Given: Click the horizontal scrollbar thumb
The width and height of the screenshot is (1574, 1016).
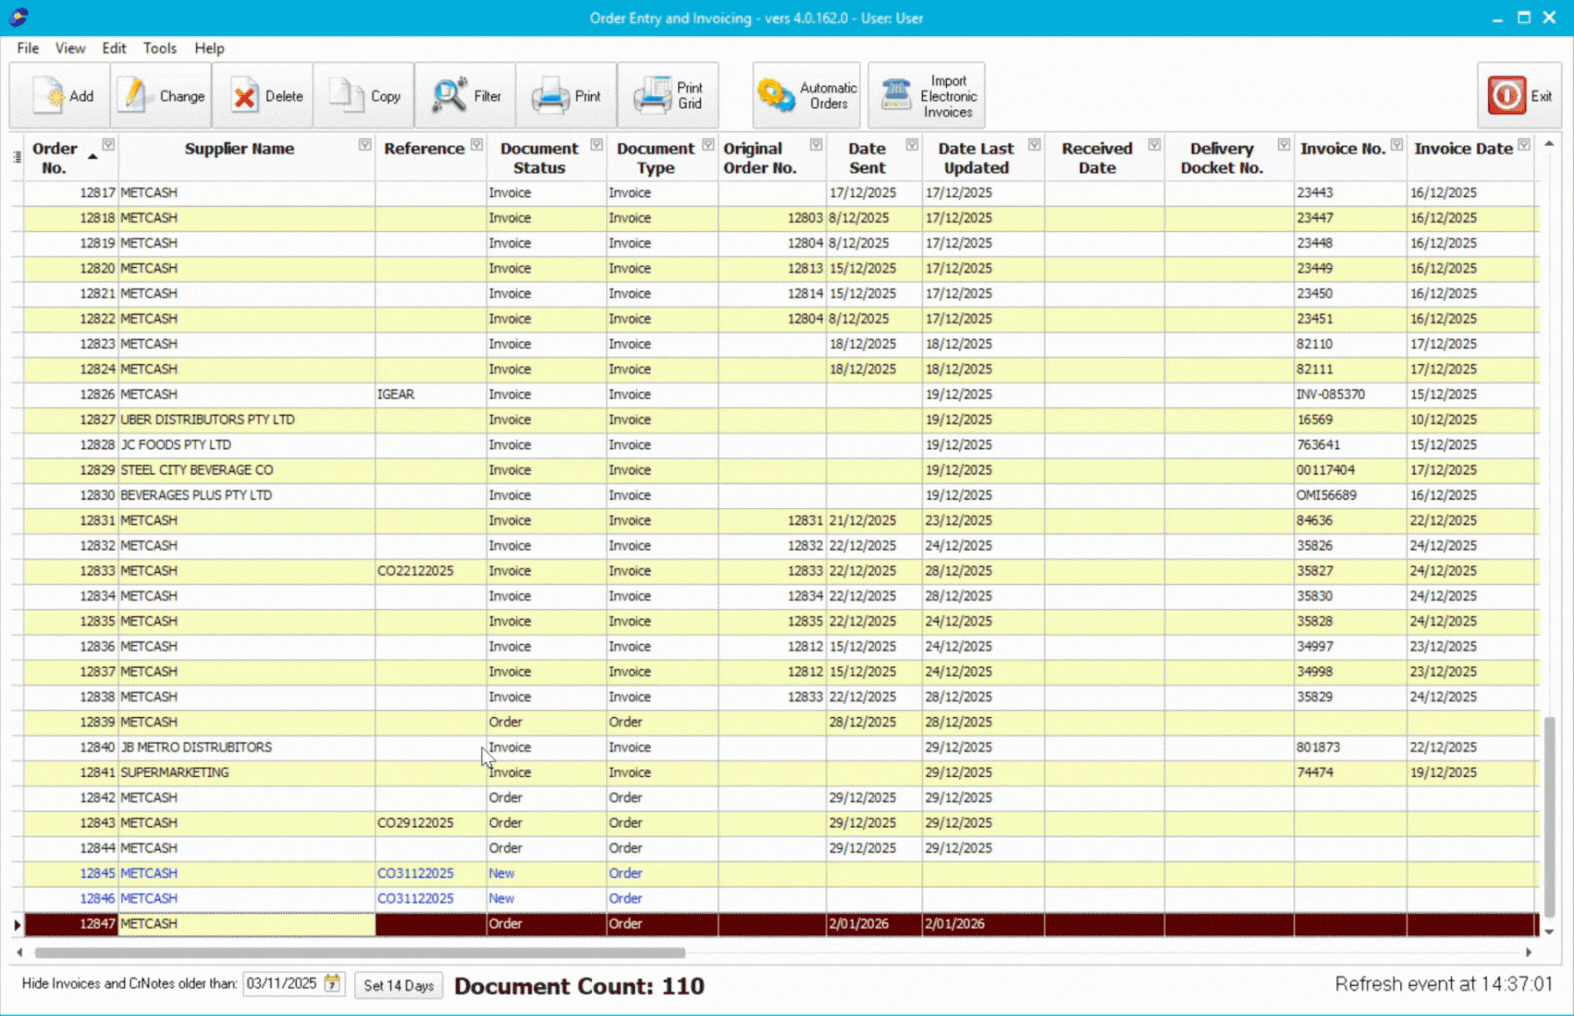Looking at the screenshot, I should [360, 953].
